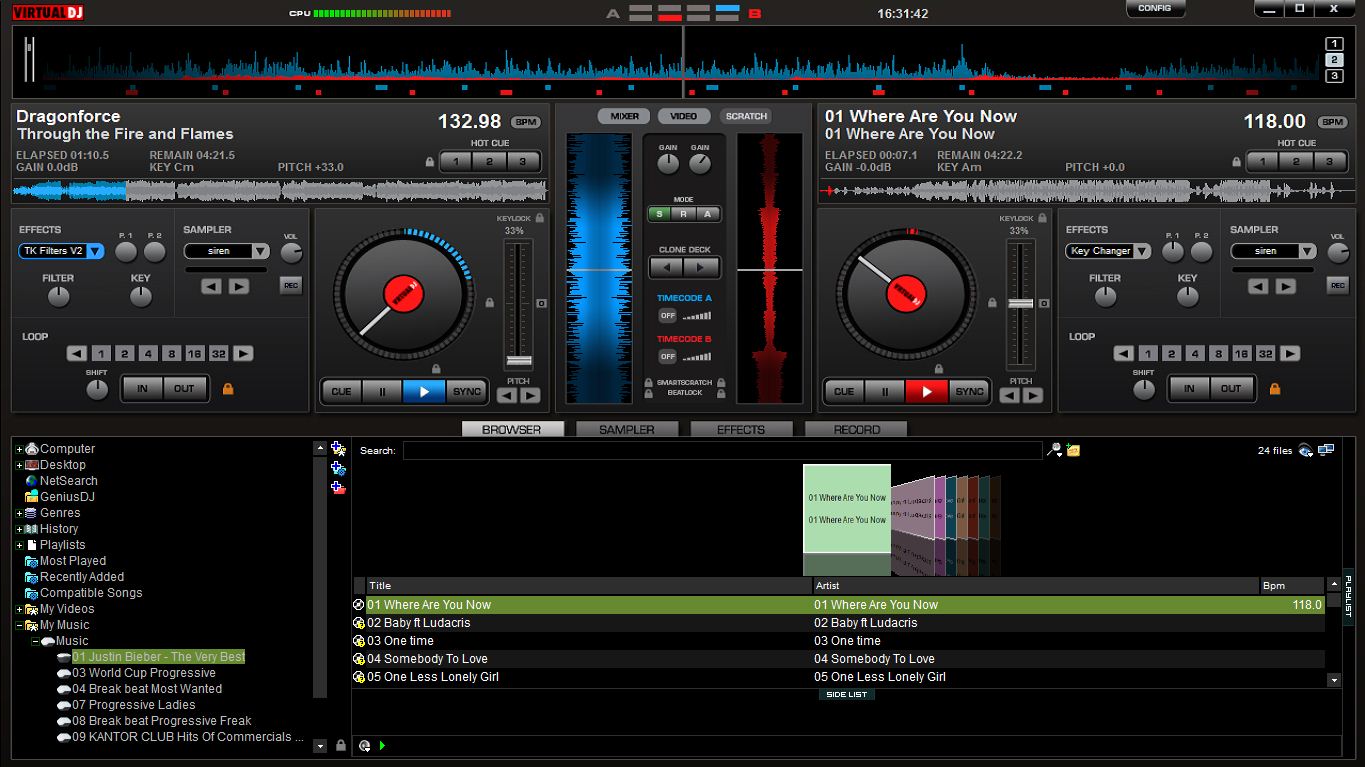This screenshot has width=1365, height=767.
Task: Click SIDE LIST button below track list
Action: (846, 695)
